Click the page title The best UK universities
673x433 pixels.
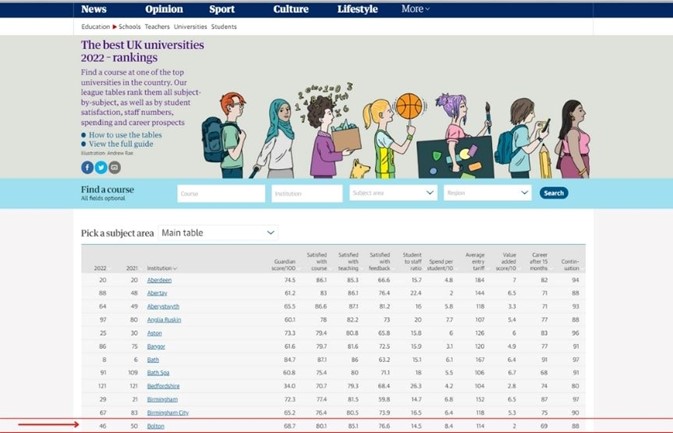(x=142, y=51)
